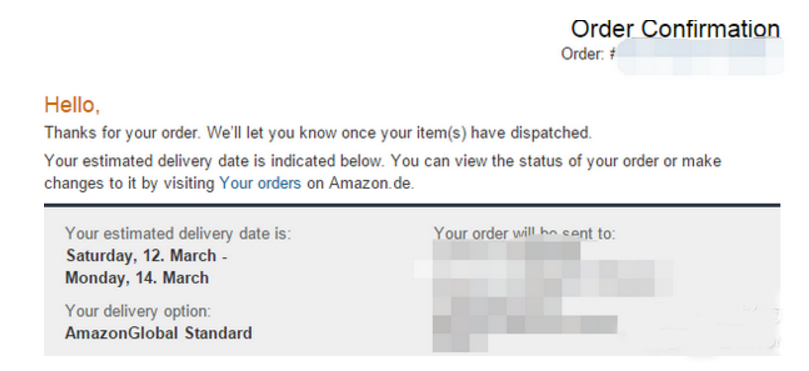Select the AmazonGlobal Standard text
The width and height of the screenshot is (809, 371).
pos(158,333)
